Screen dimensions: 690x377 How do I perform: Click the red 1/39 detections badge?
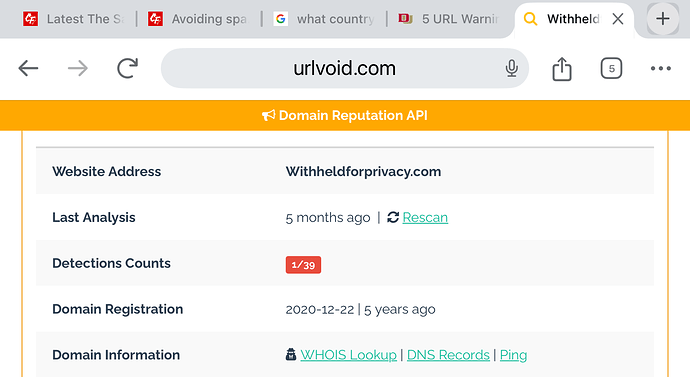[x=303, y=265]
